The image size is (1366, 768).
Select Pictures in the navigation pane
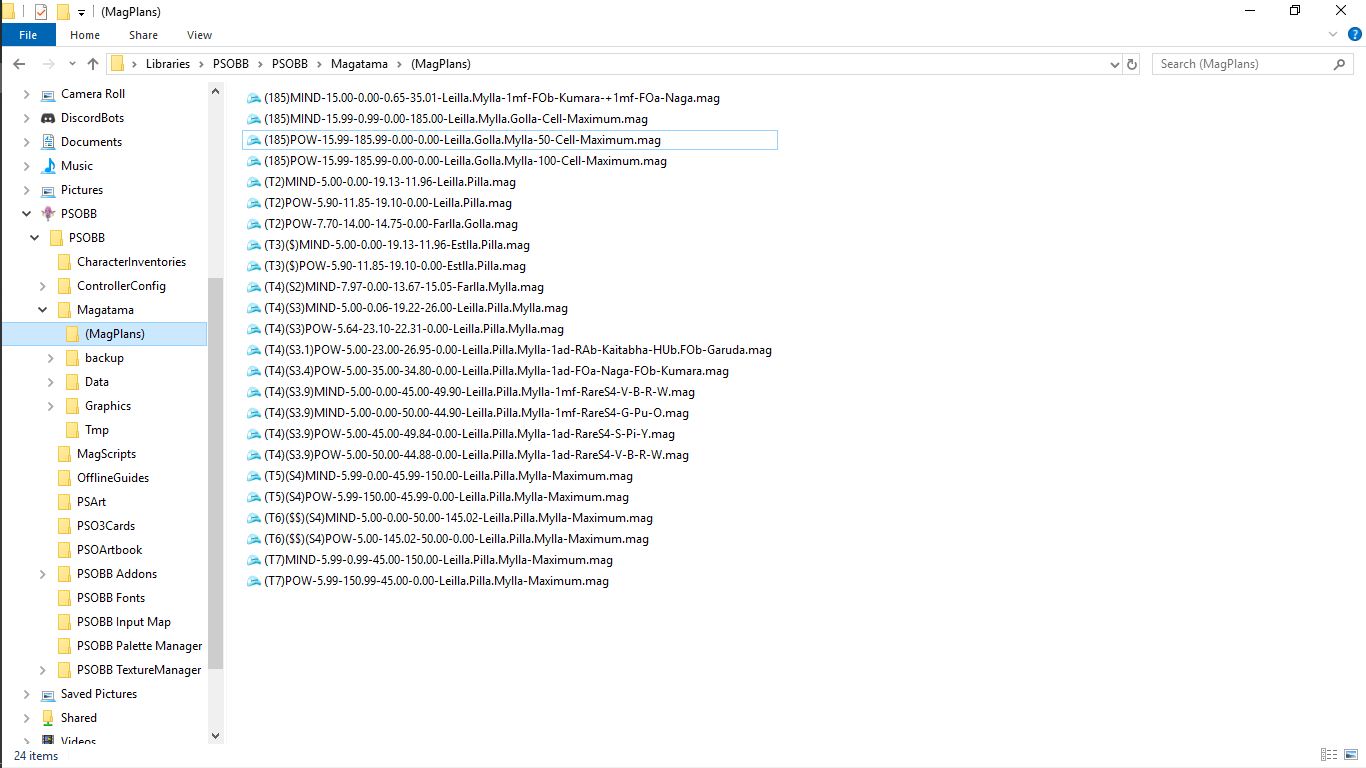click(x=82, y=190)
